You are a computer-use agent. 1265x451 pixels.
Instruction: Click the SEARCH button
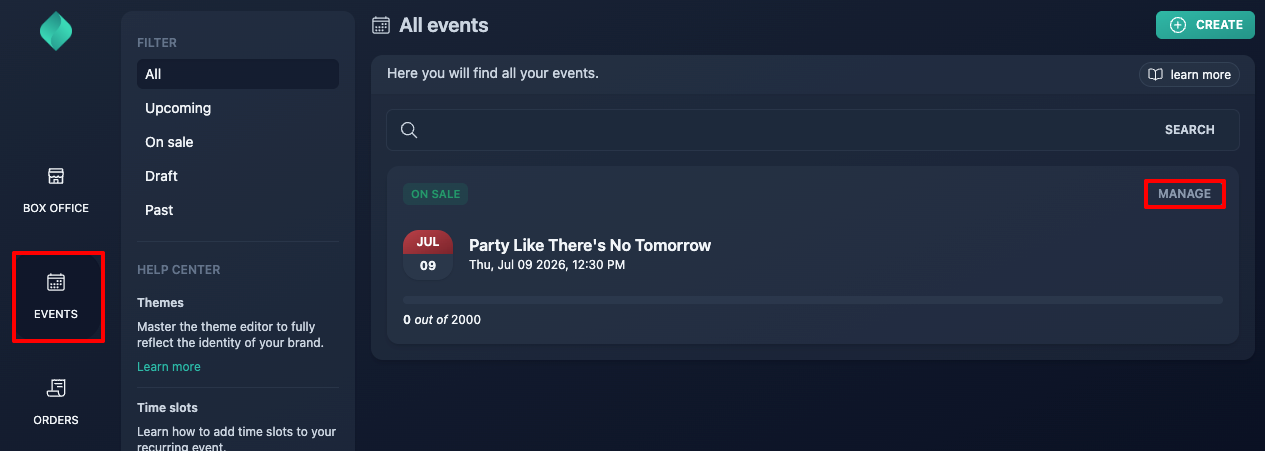click(x=1190, y=130)
